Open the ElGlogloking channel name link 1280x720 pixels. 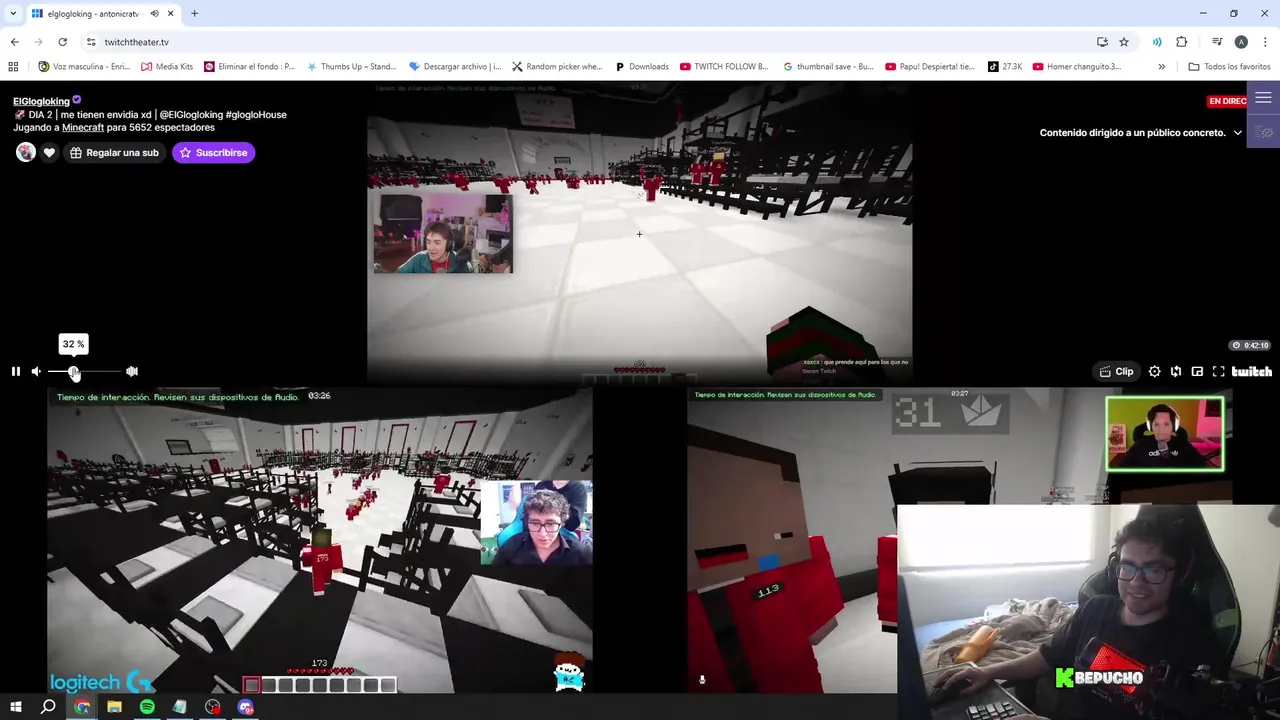tap(41, 101)
